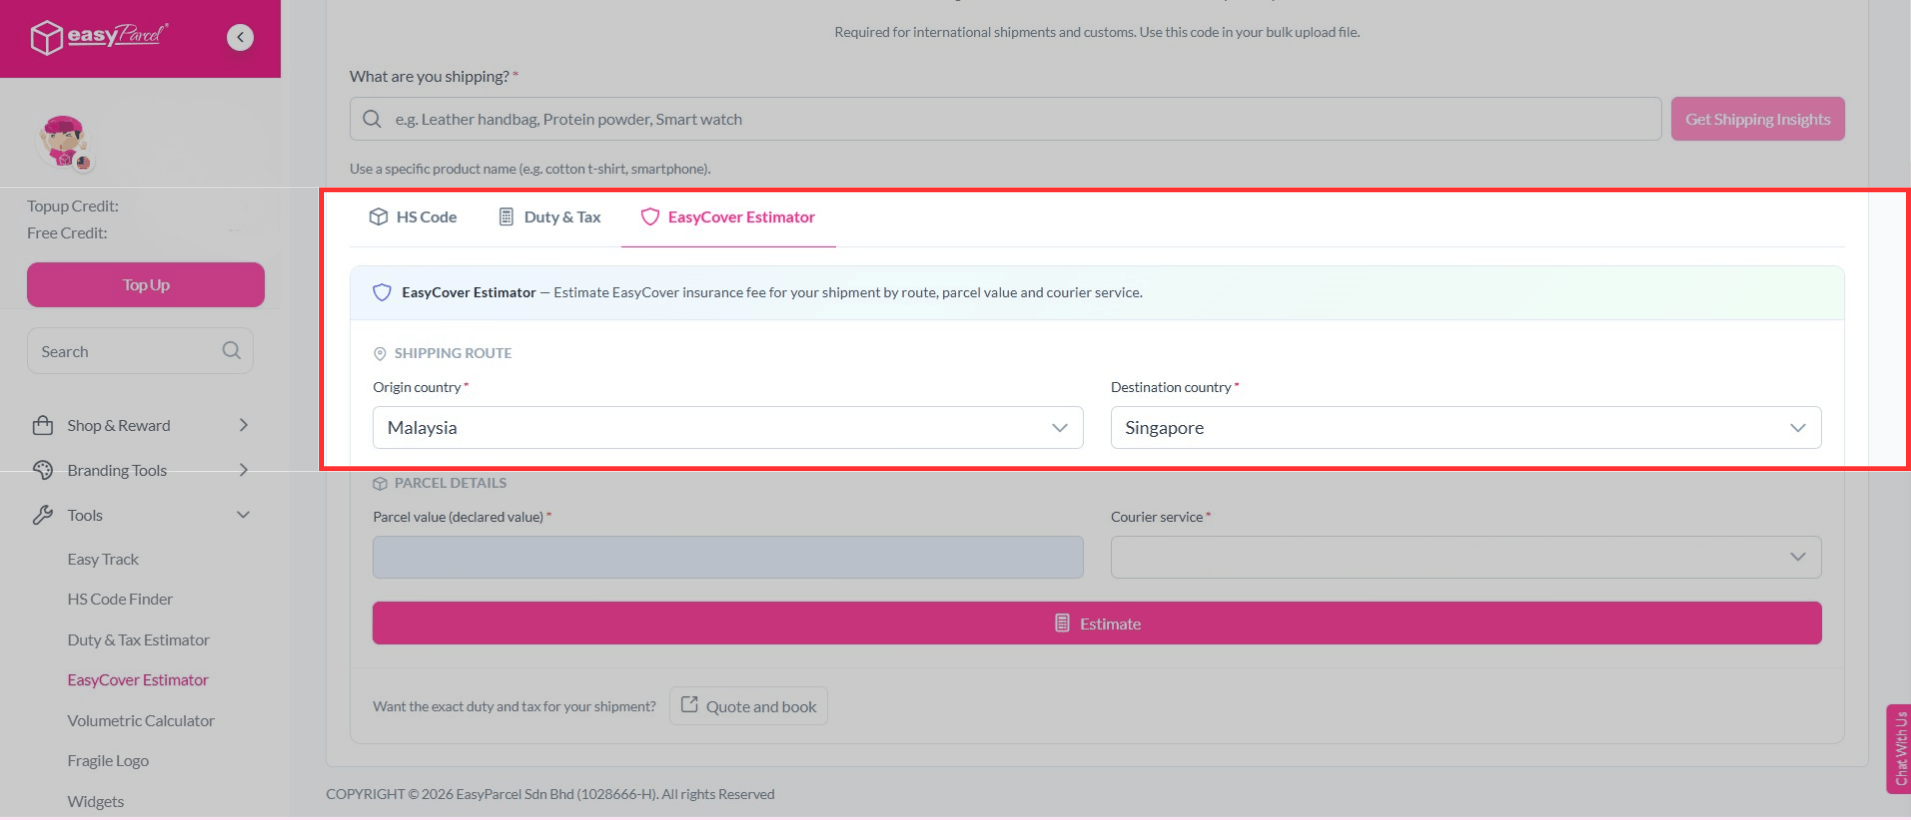
Task: Open the Chat With Us widget
Action: pos(1898,749)
